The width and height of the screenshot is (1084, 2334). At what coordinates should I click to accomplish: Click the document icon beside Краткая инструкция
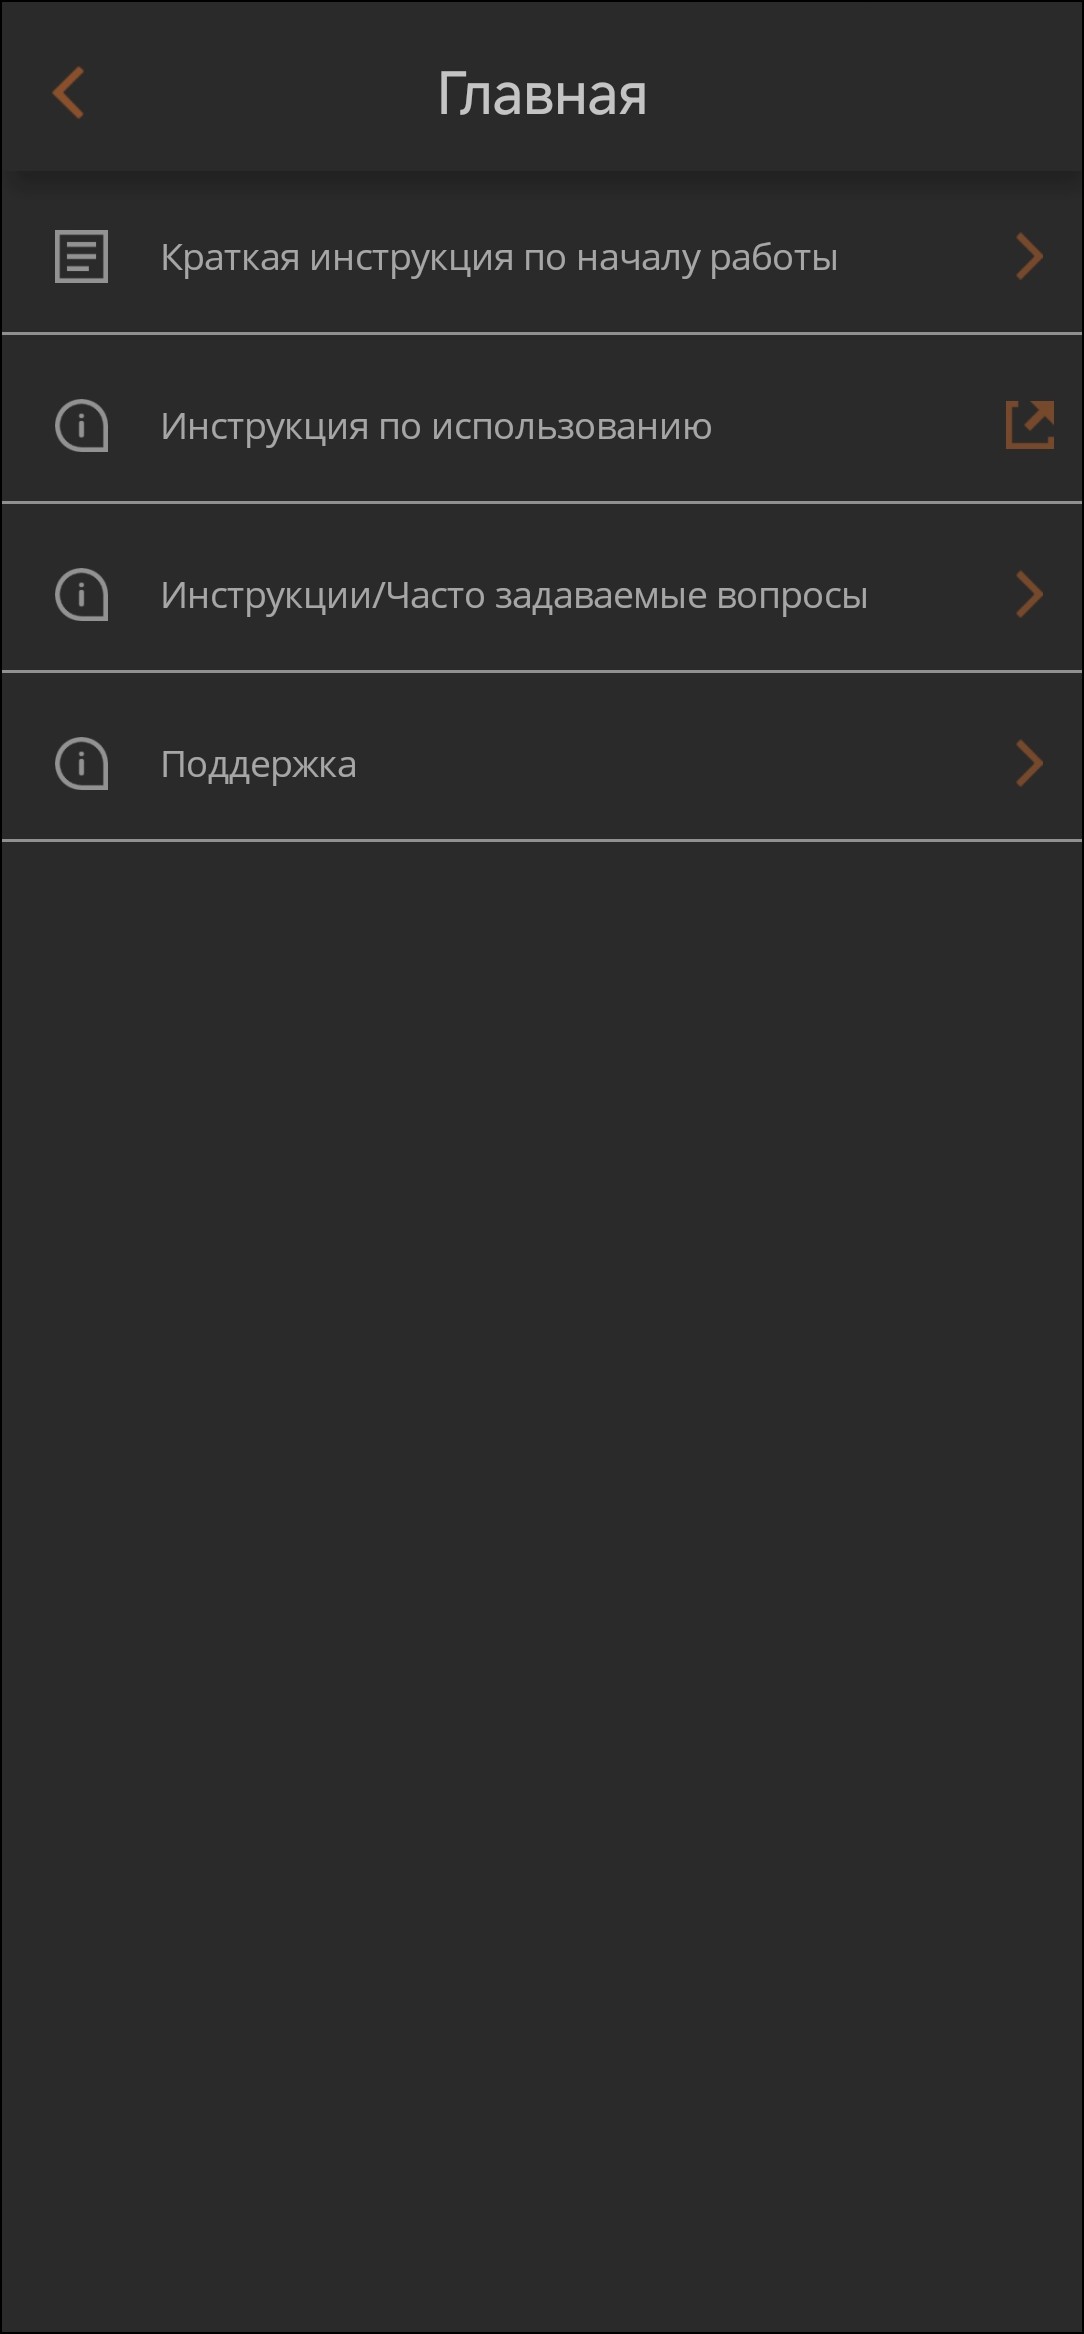81,257
